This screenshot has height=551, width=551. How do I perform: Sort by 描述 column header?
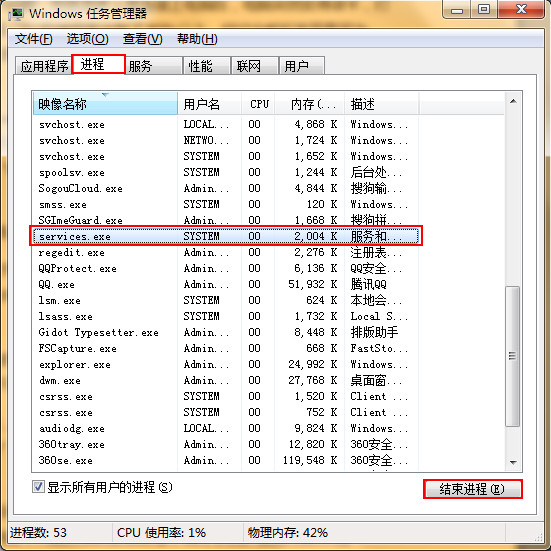[x=382, y=104]
